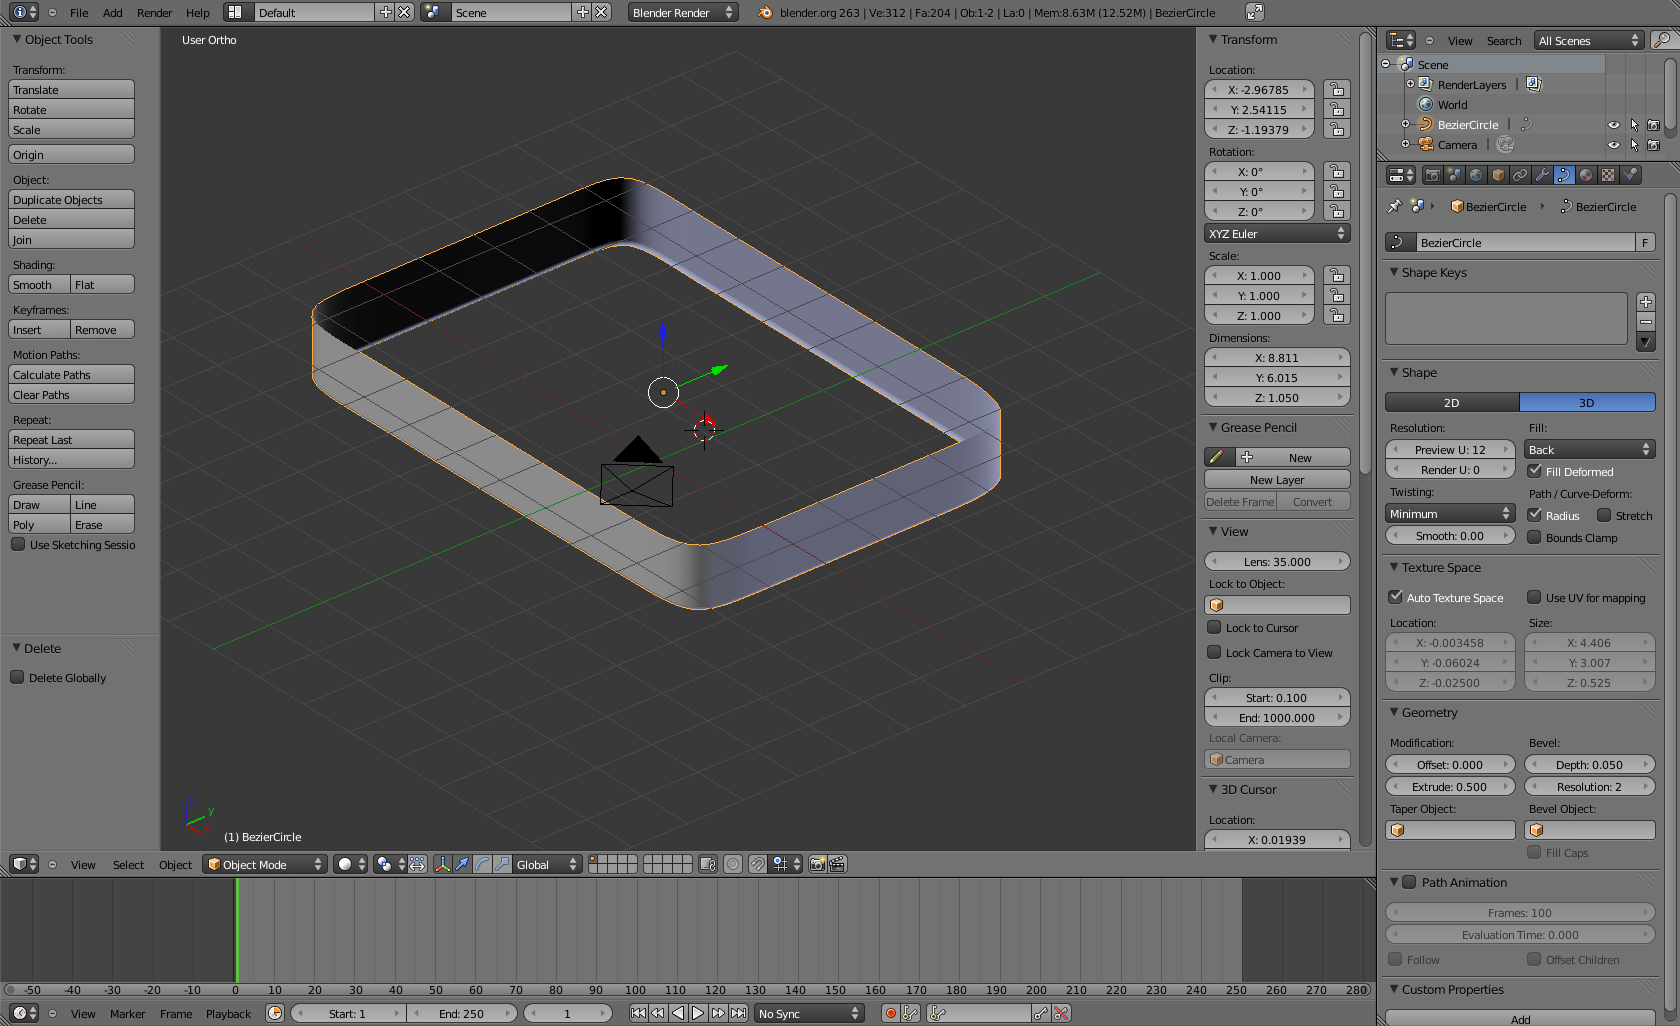1680x1026 pixels.
Task: Click the OpenGL render animation clapper icon
Action: point(838,864)
